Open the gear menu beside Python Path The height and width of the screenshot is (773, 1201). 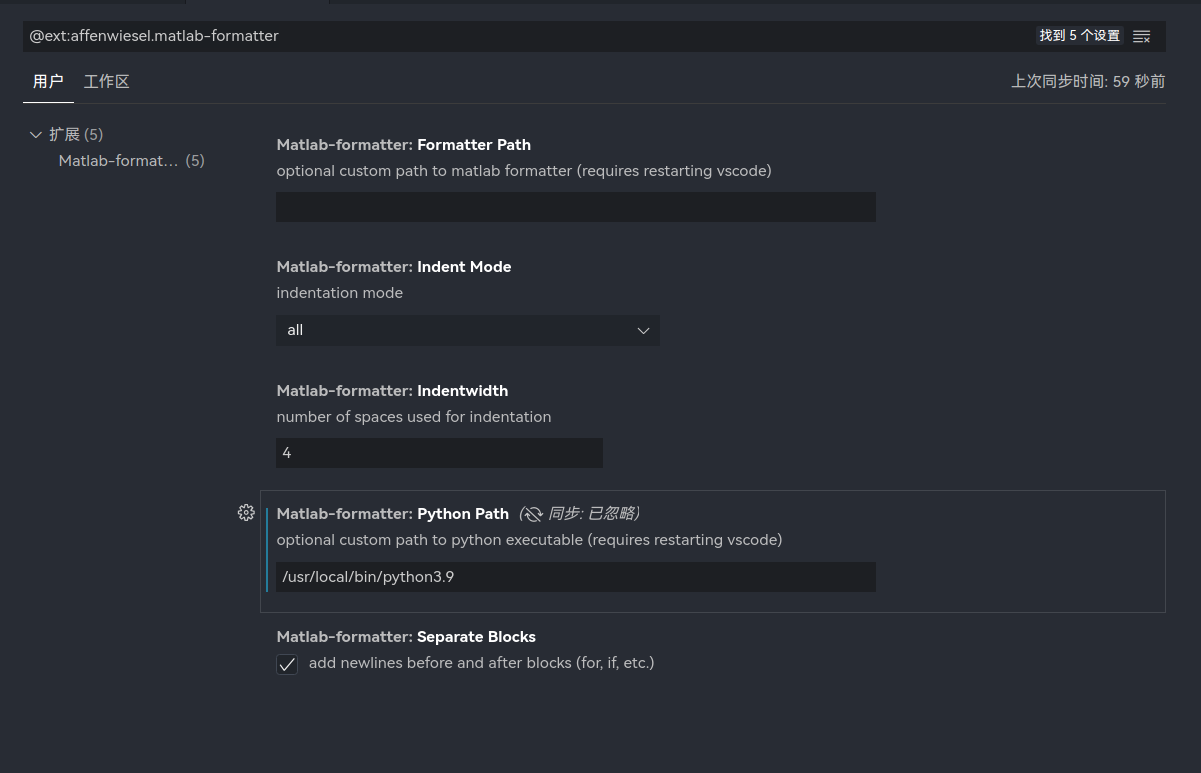click(x=246, y=513)
